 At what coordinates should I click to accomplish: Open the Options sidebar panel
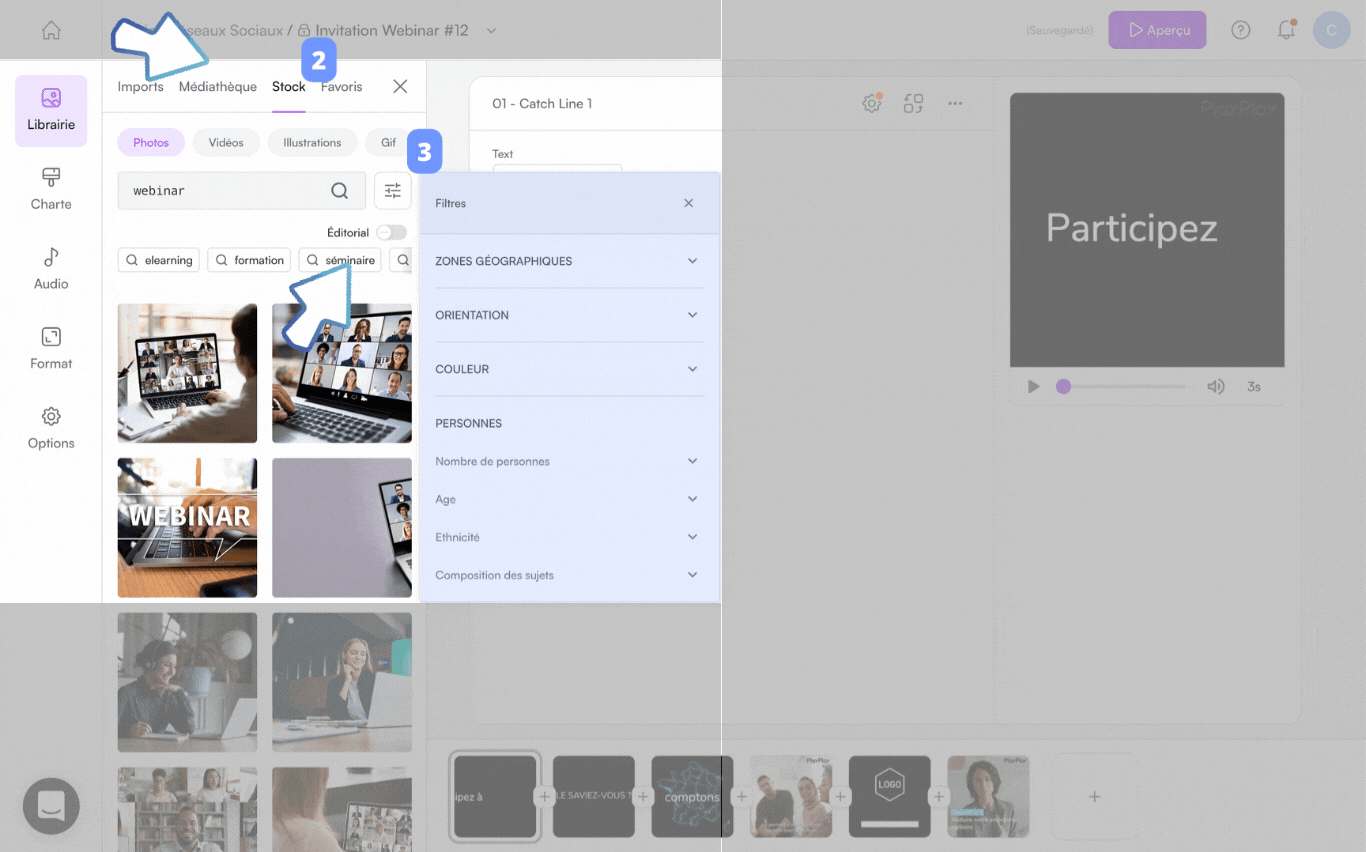coord(51,428)
